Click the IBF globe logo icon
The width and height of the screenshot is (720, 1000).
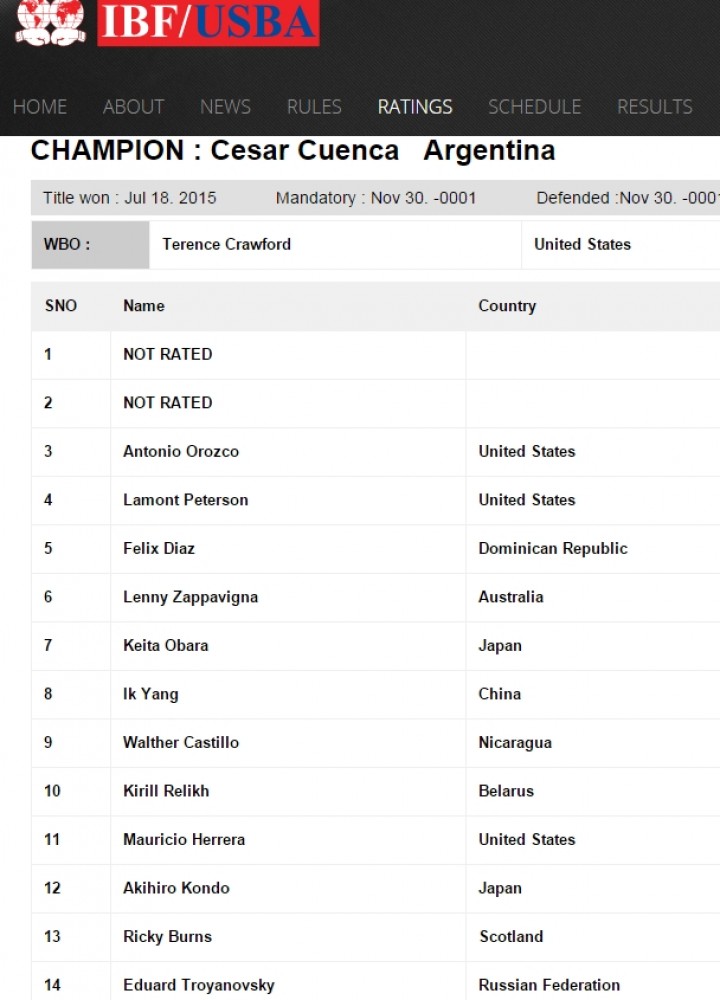[x=50, y=22]
